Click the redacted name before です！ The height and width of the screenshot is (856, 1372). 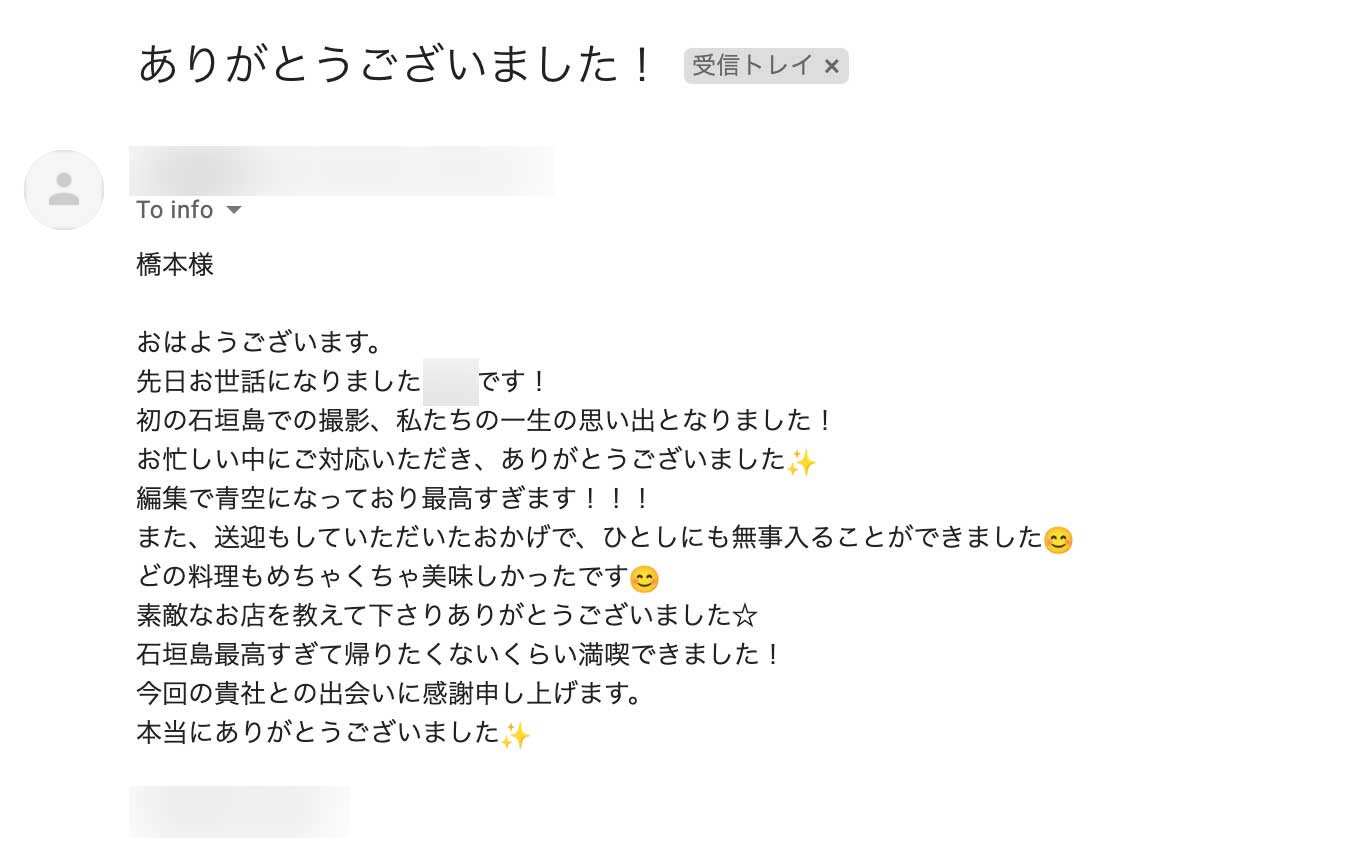[450, 382]
